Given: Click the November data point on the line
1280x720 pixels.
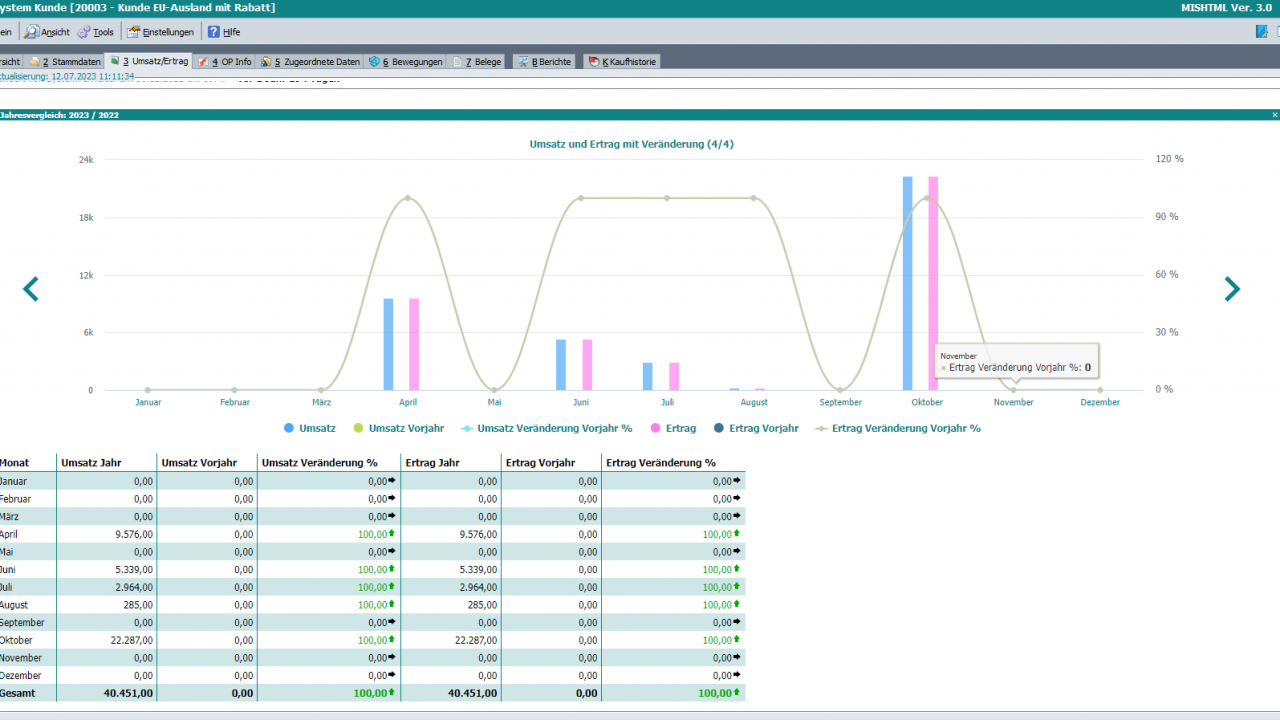Looking at the screenshot, I should [x=1014, y=390].
